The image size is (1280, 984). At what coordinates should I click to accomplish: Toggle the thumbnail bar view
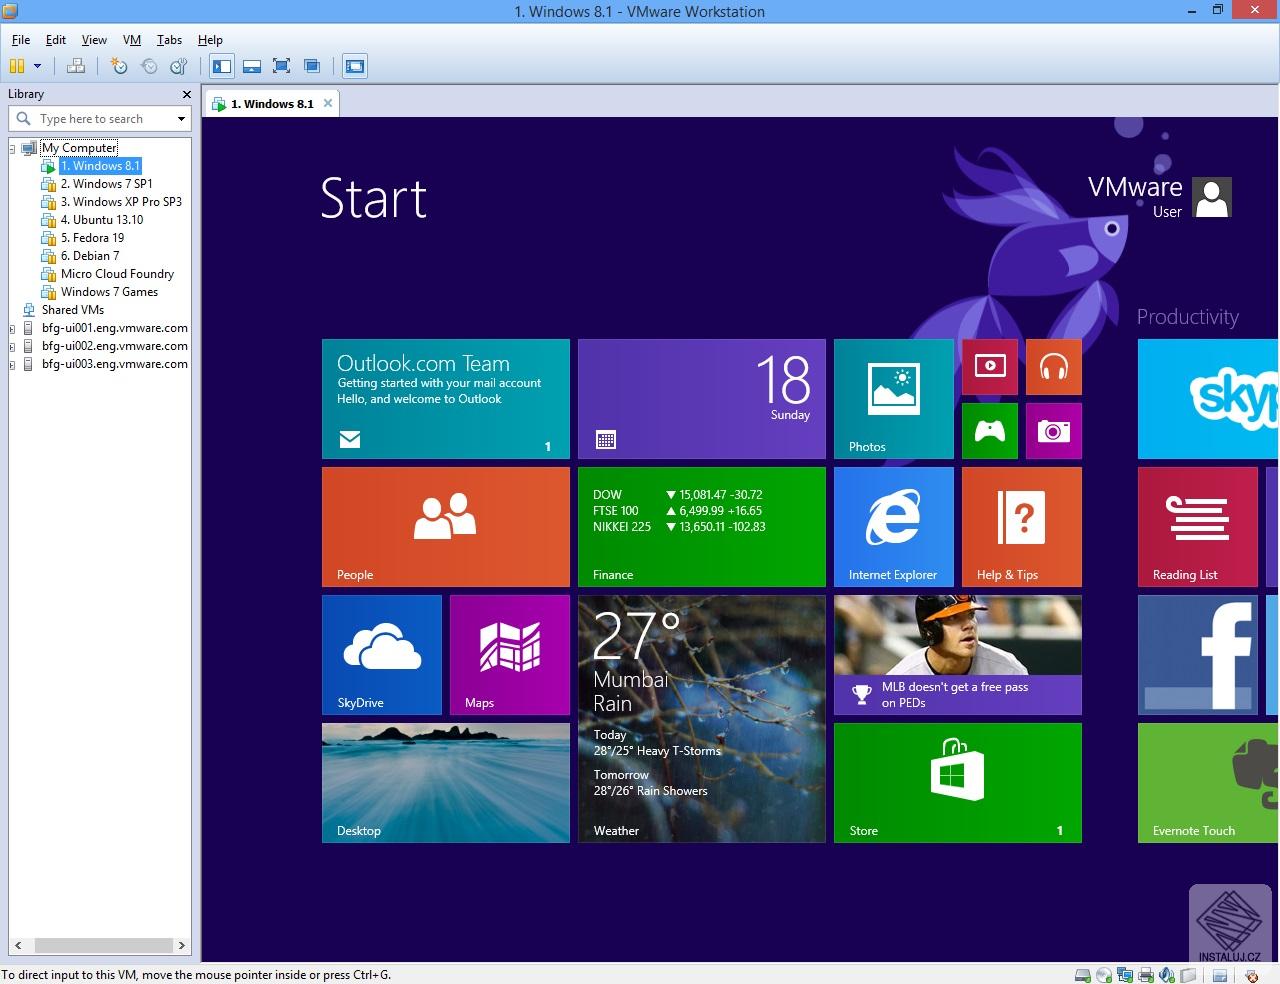pos(252,66)
